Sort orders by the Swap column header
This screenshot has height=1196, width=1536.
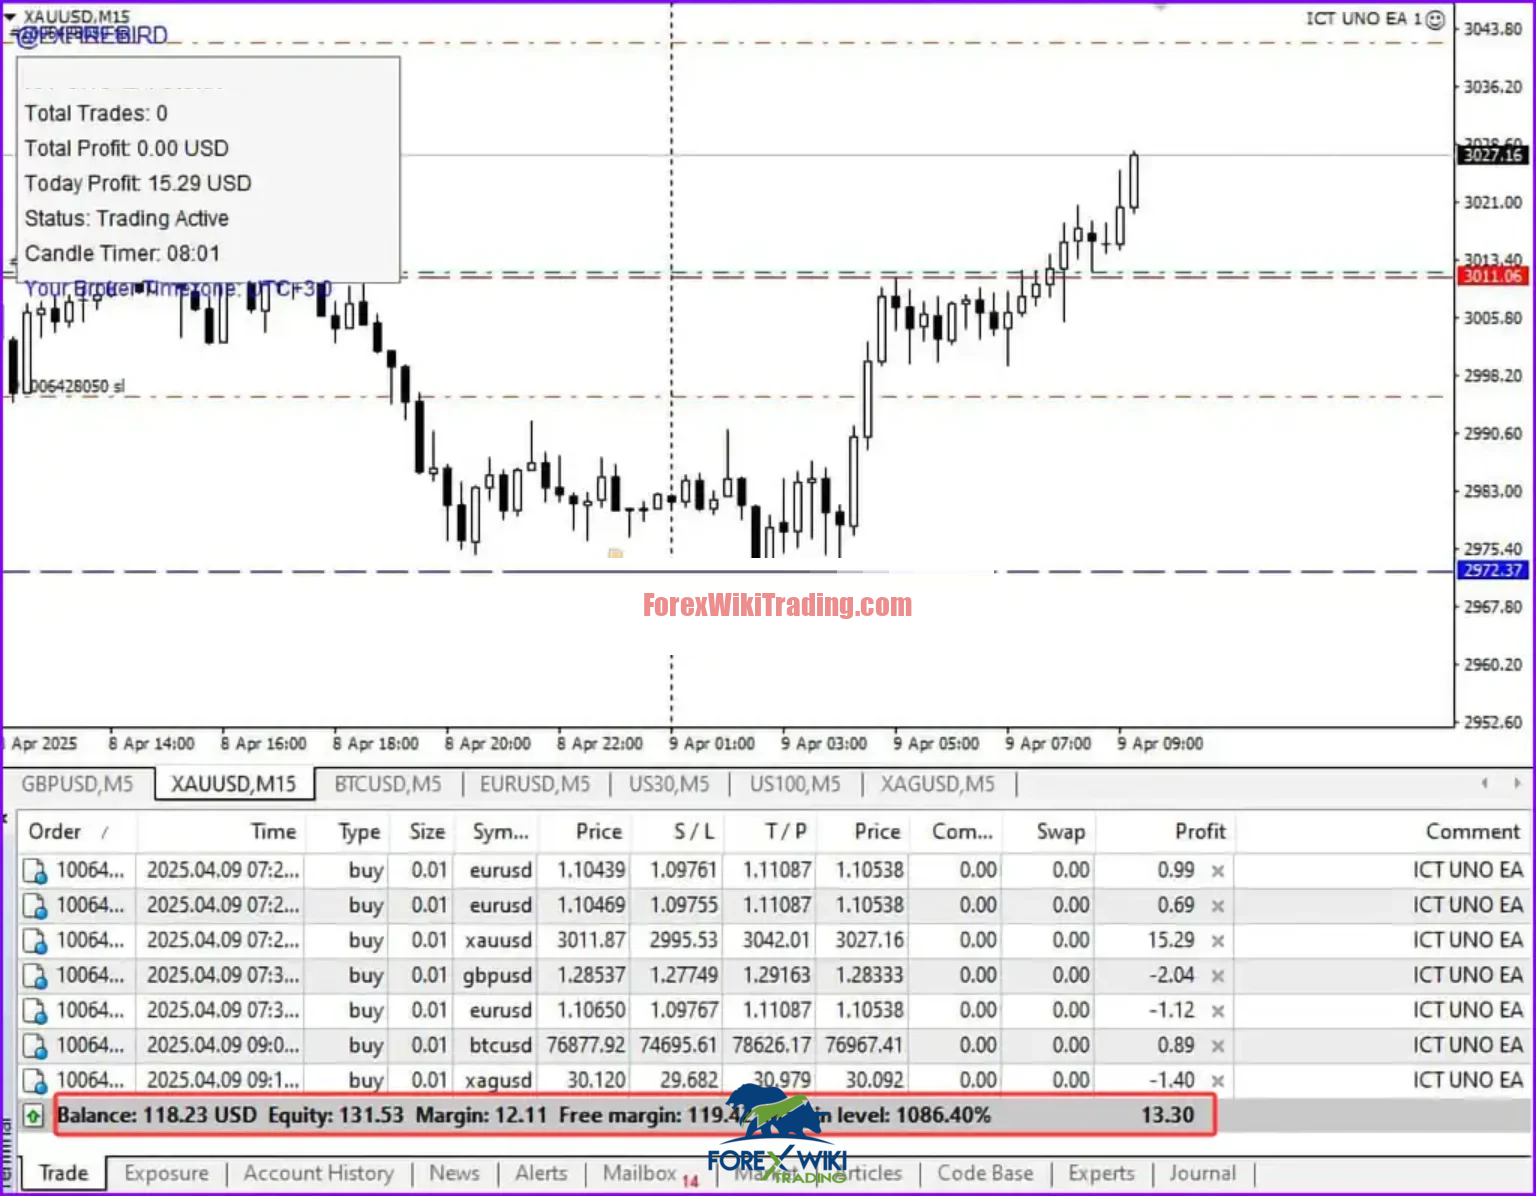[1047, 832]
